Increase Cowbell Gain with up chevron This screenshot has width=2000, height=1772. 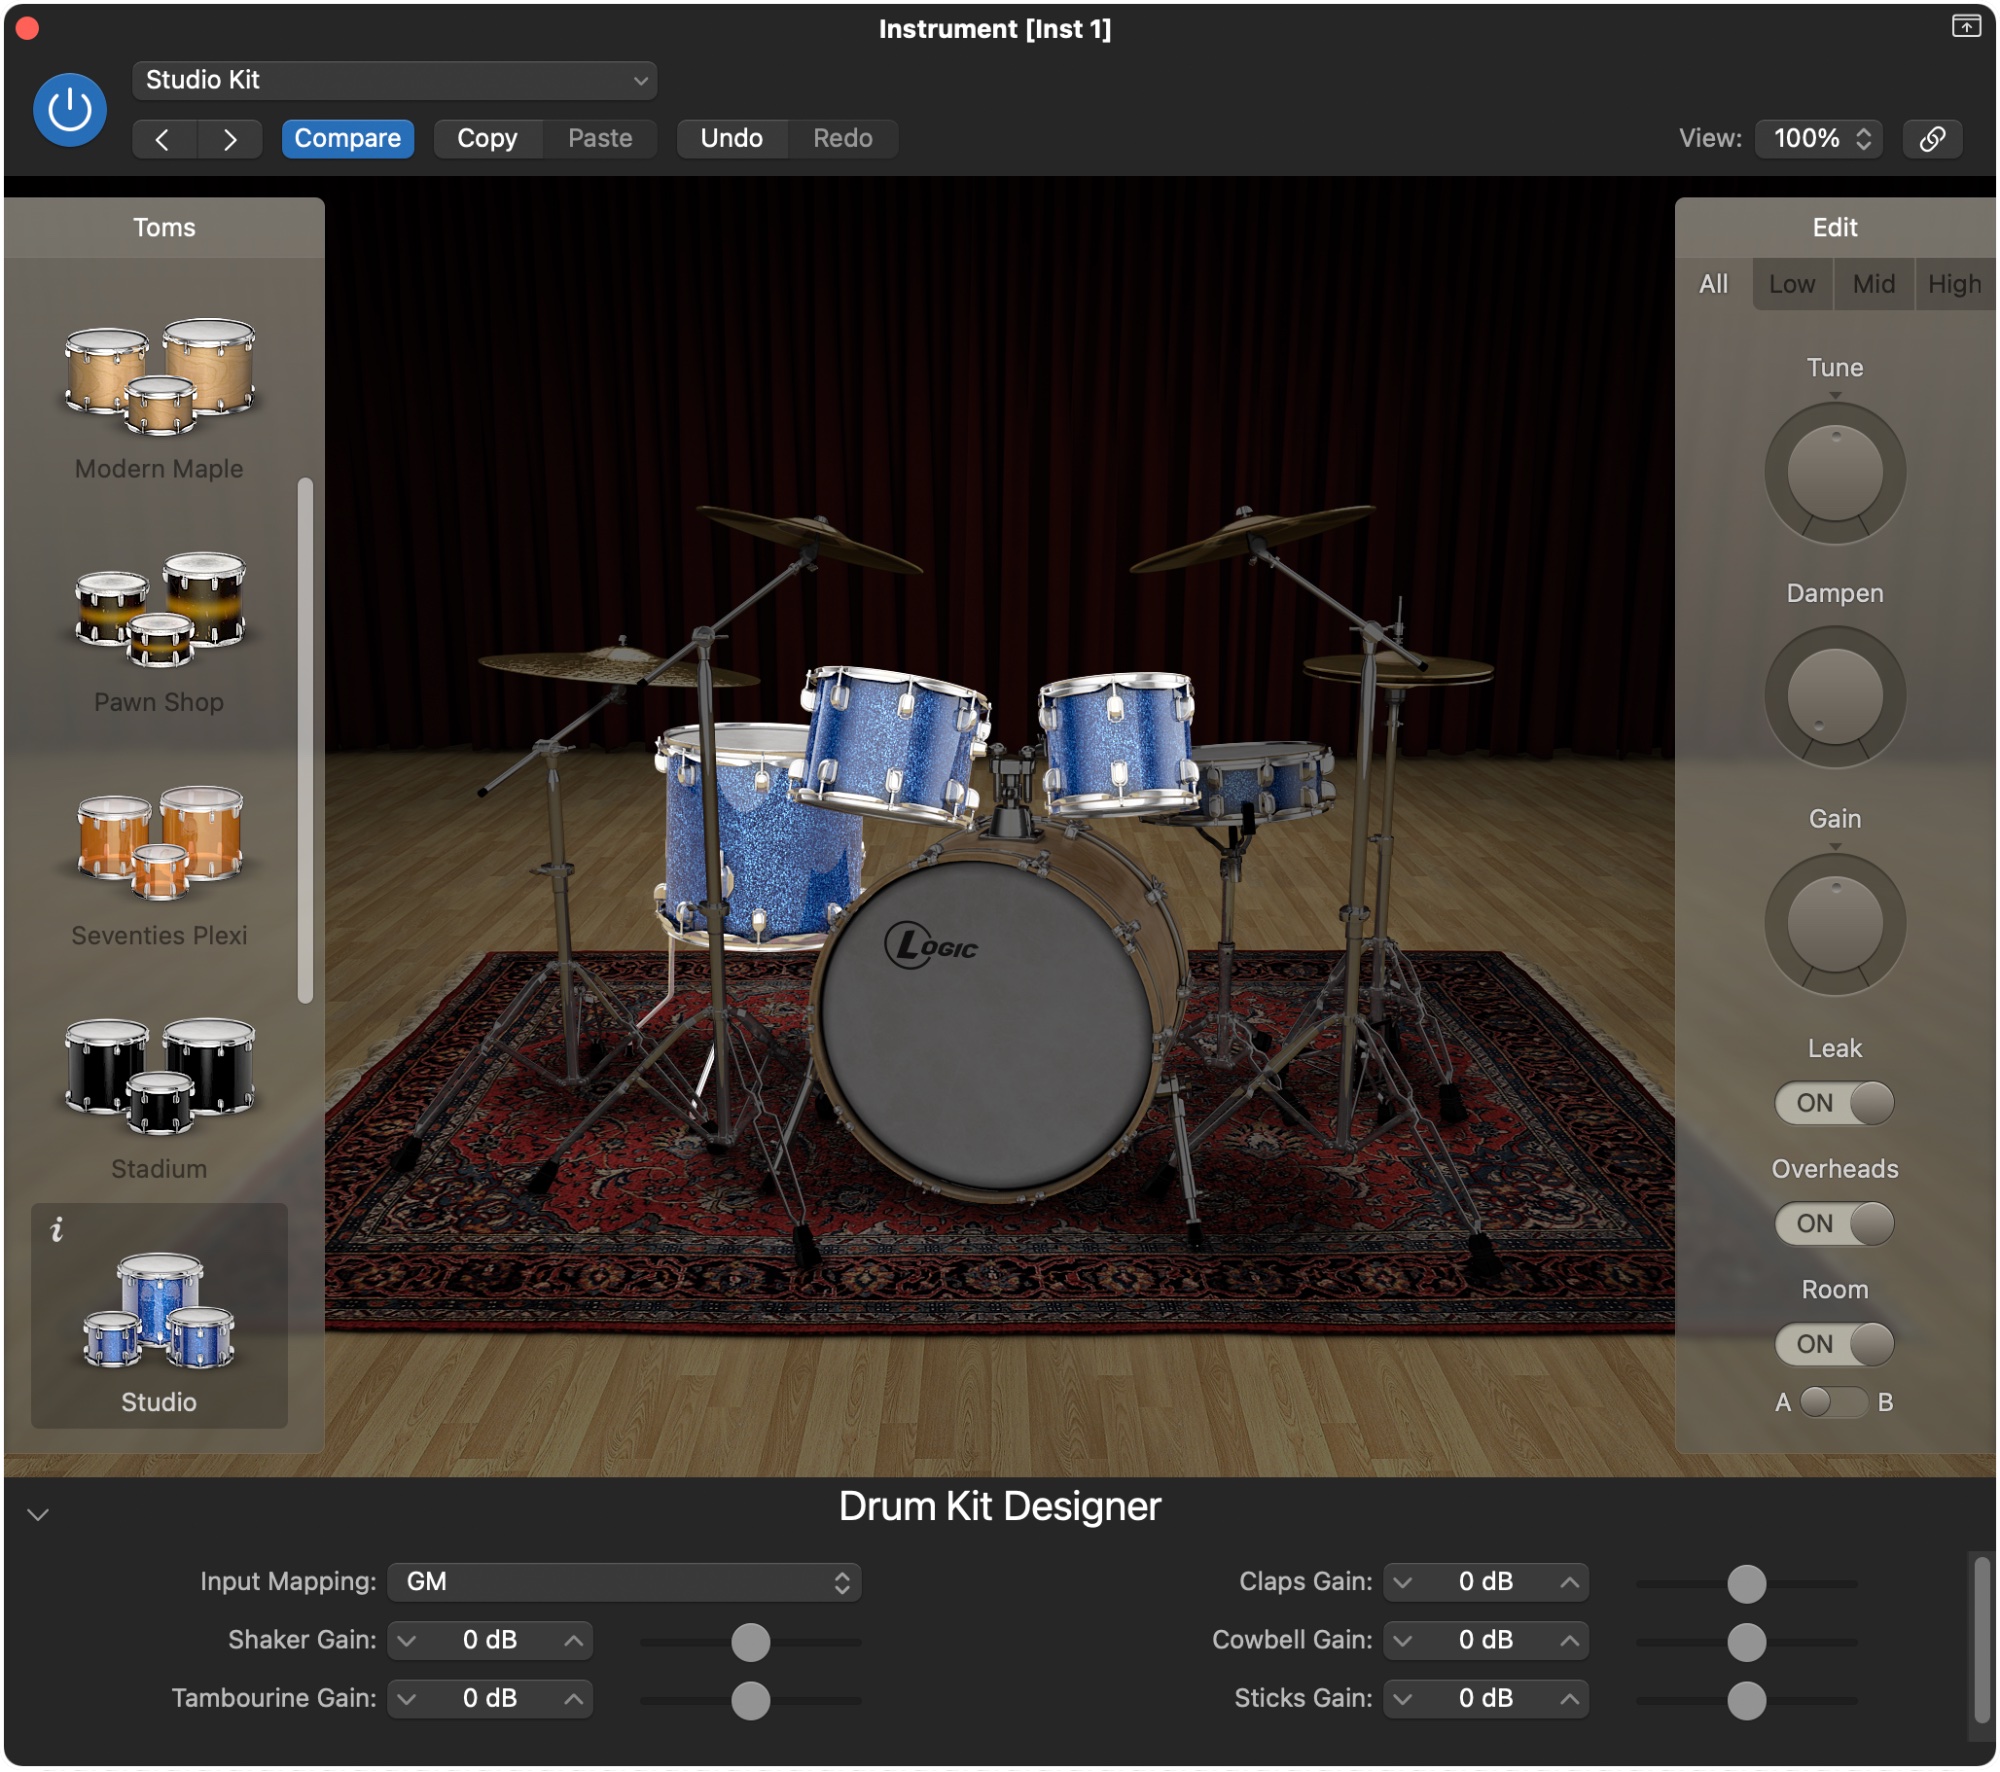tap(1569, 1641)
